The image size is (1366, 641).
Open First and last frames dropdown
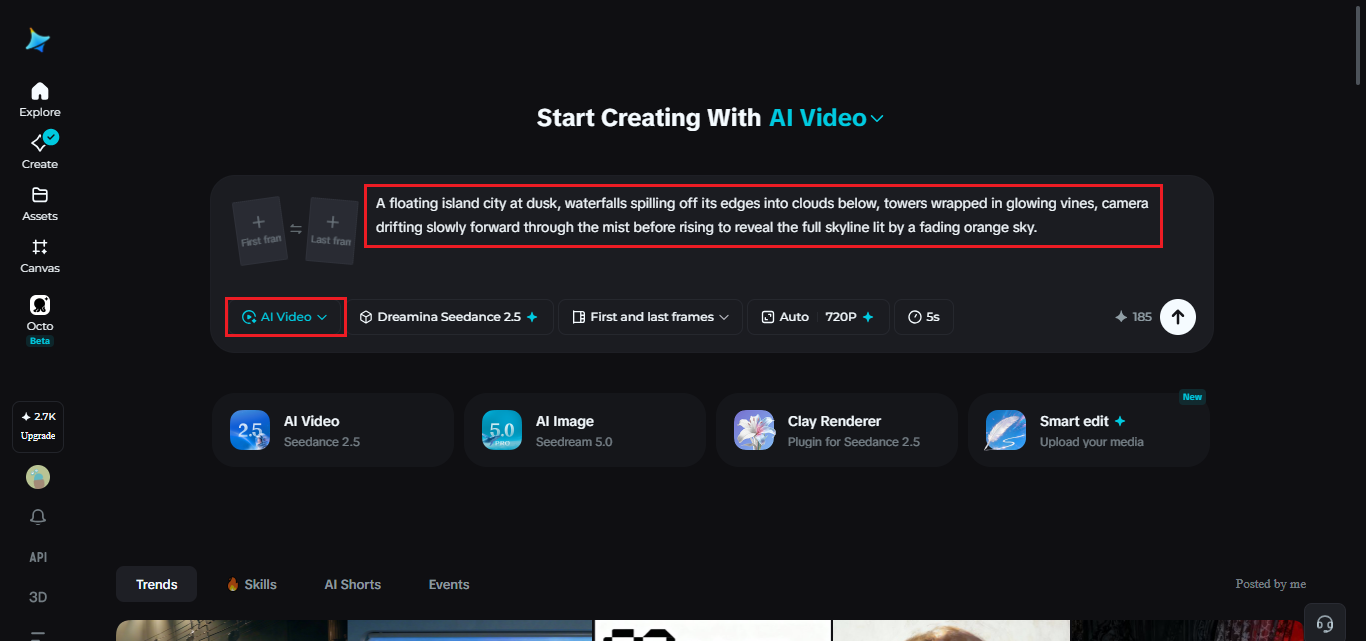coord(650,317)
